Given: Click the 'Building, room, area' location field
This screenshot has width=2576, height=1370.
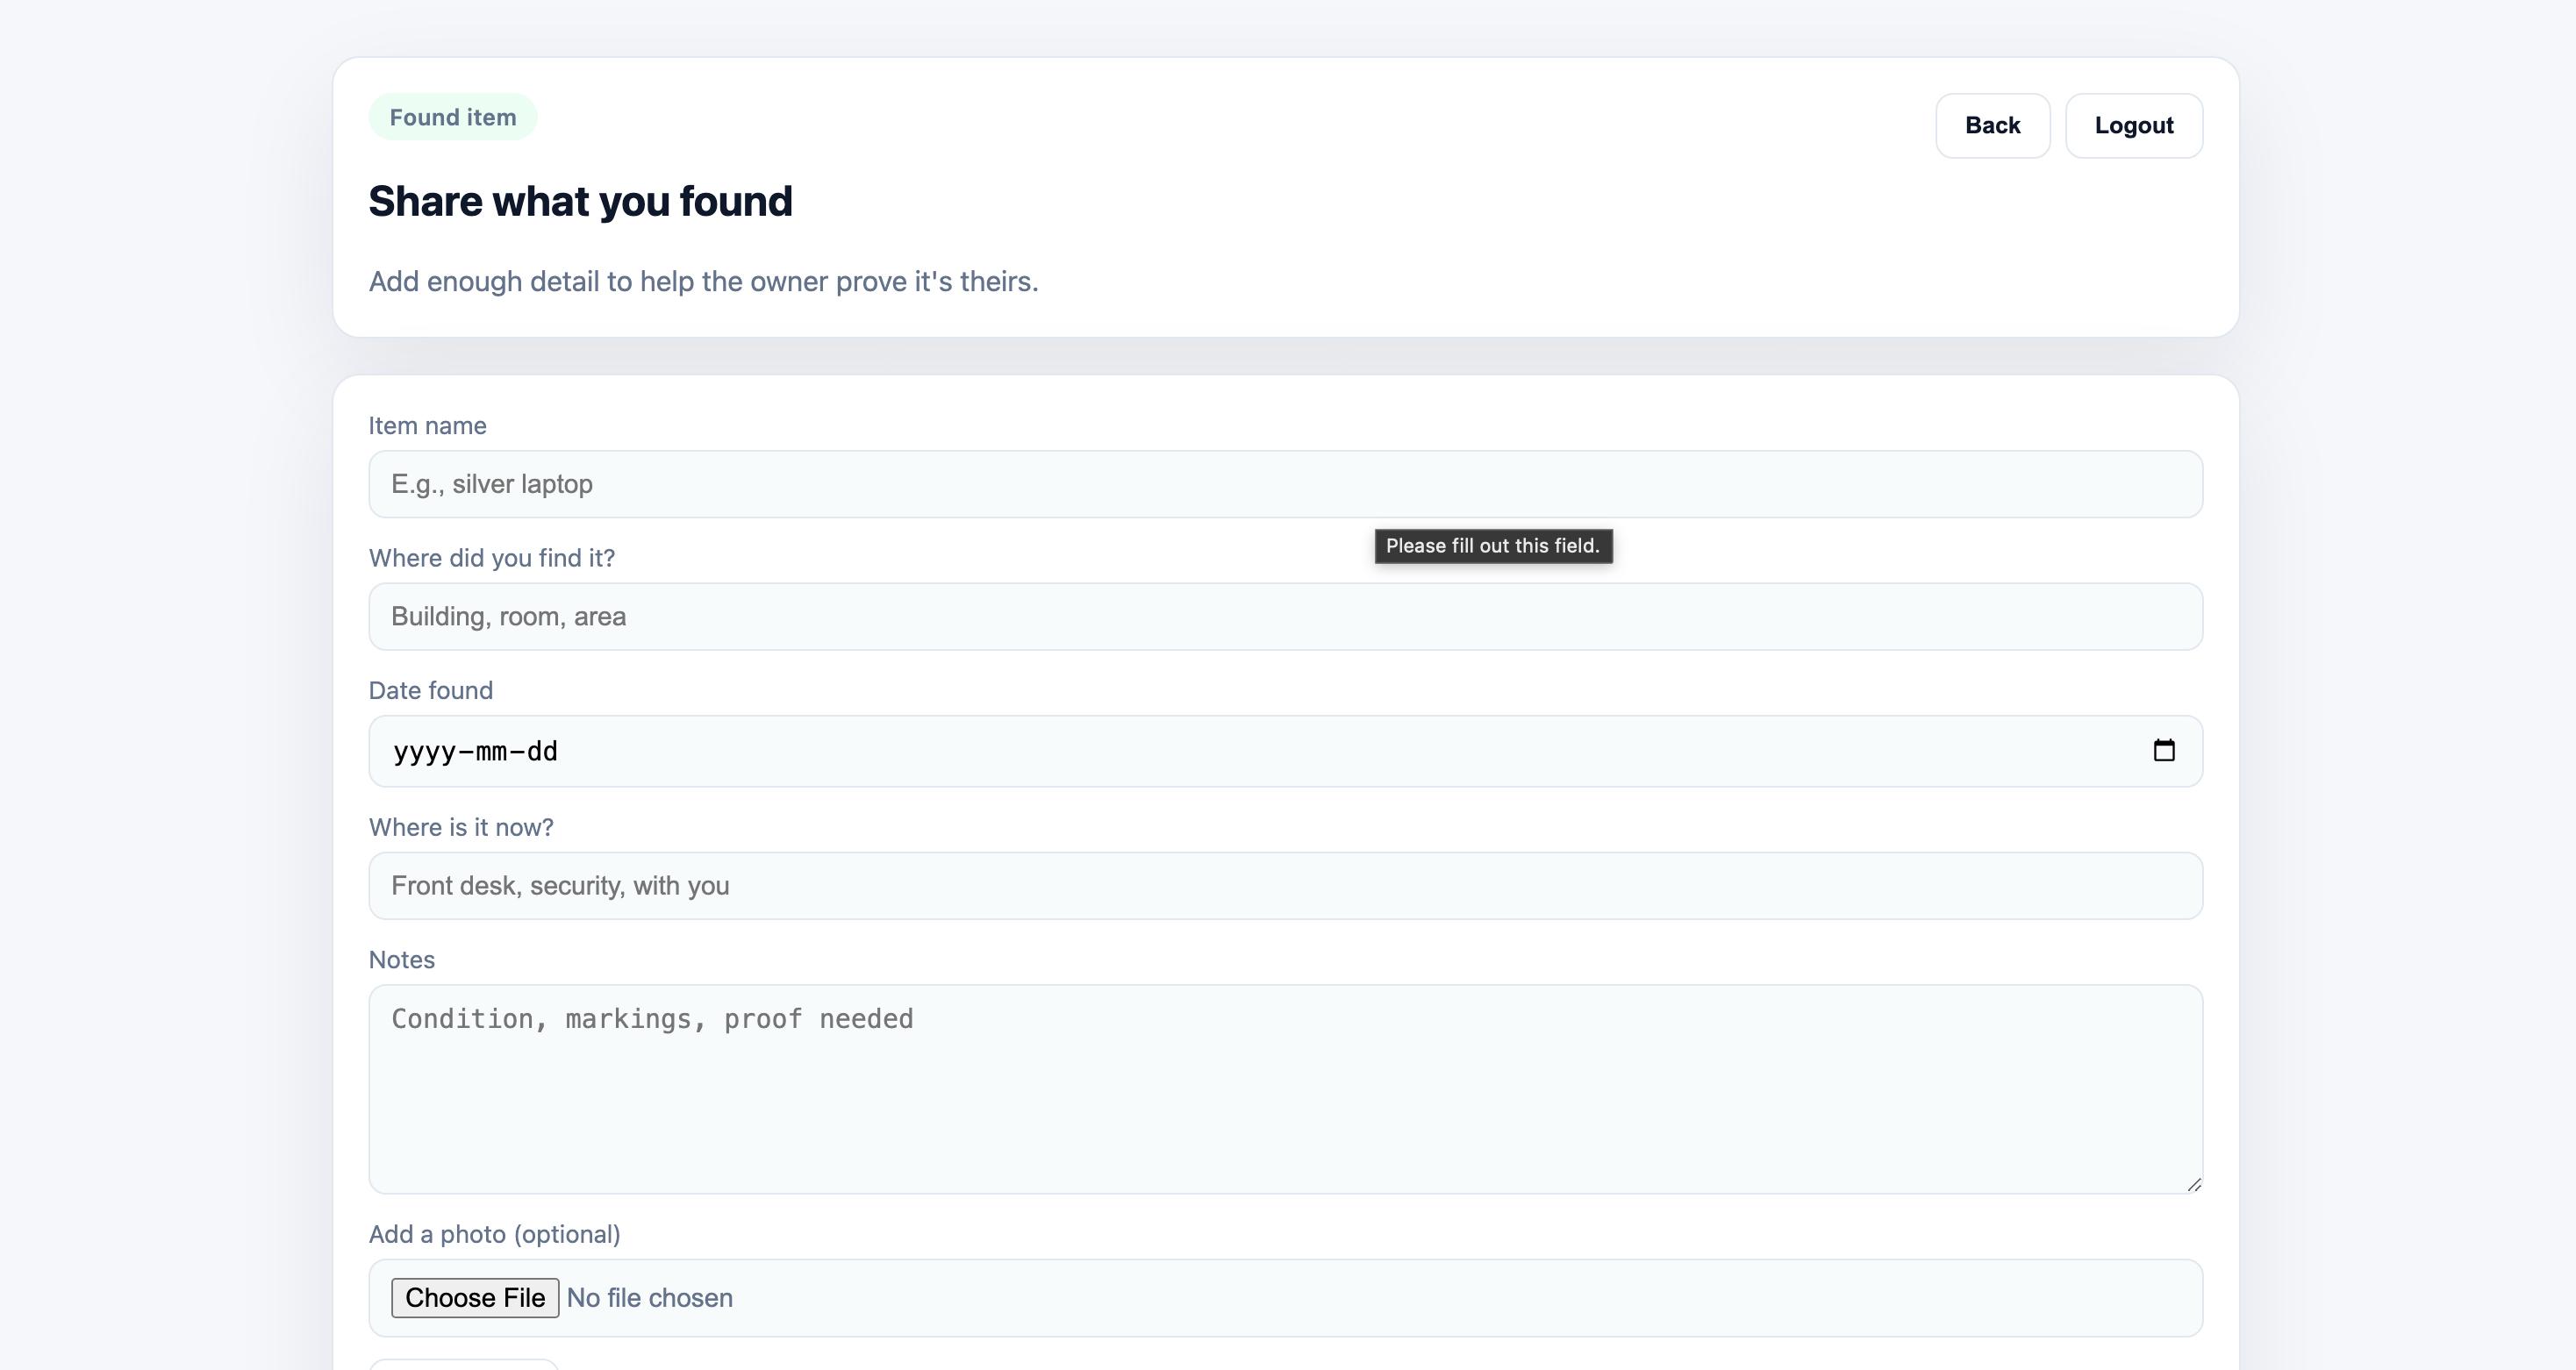Looking at the screenshot, I should 1285,617.
